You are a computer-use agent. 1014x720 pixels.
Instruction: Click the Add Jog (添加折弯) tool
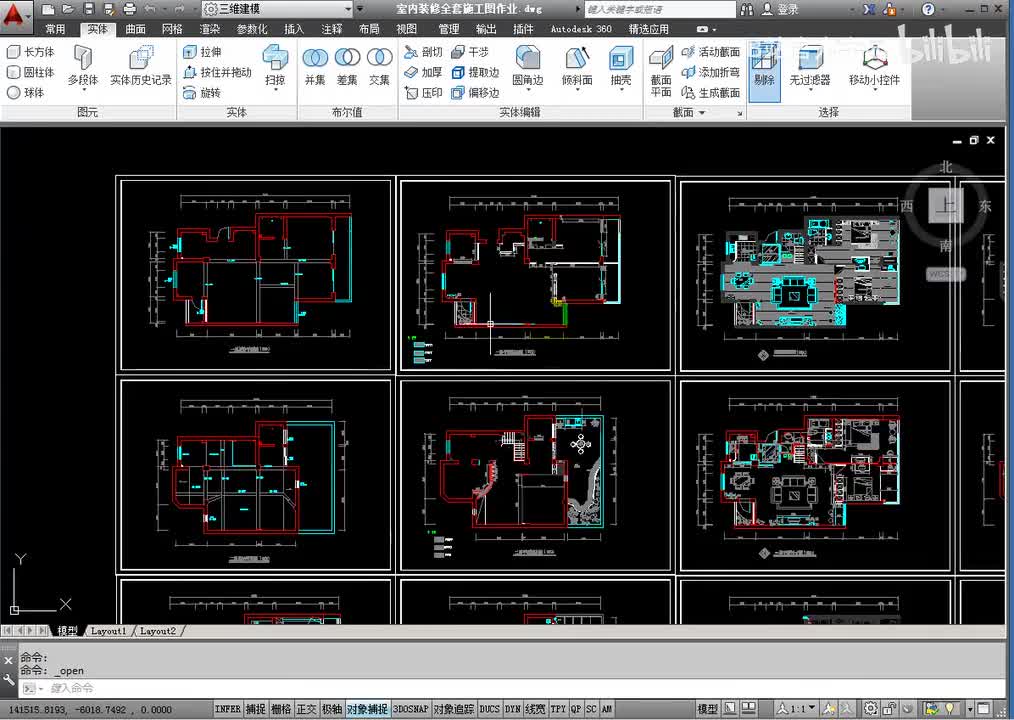point(711,72)
